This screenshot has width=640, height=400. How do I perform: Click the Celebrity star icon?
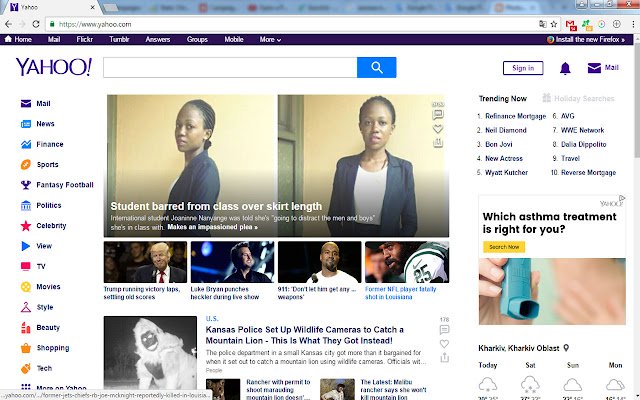tap(25, 226)
